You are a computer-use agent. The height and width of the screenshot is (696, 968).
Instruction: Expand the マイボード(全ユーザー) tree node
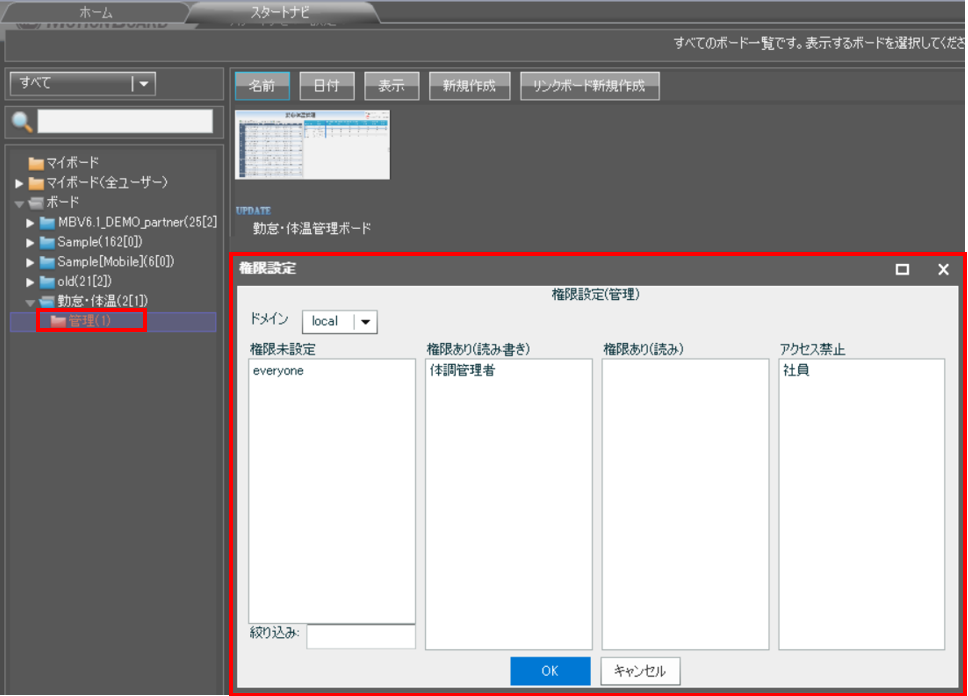[19, 183]
